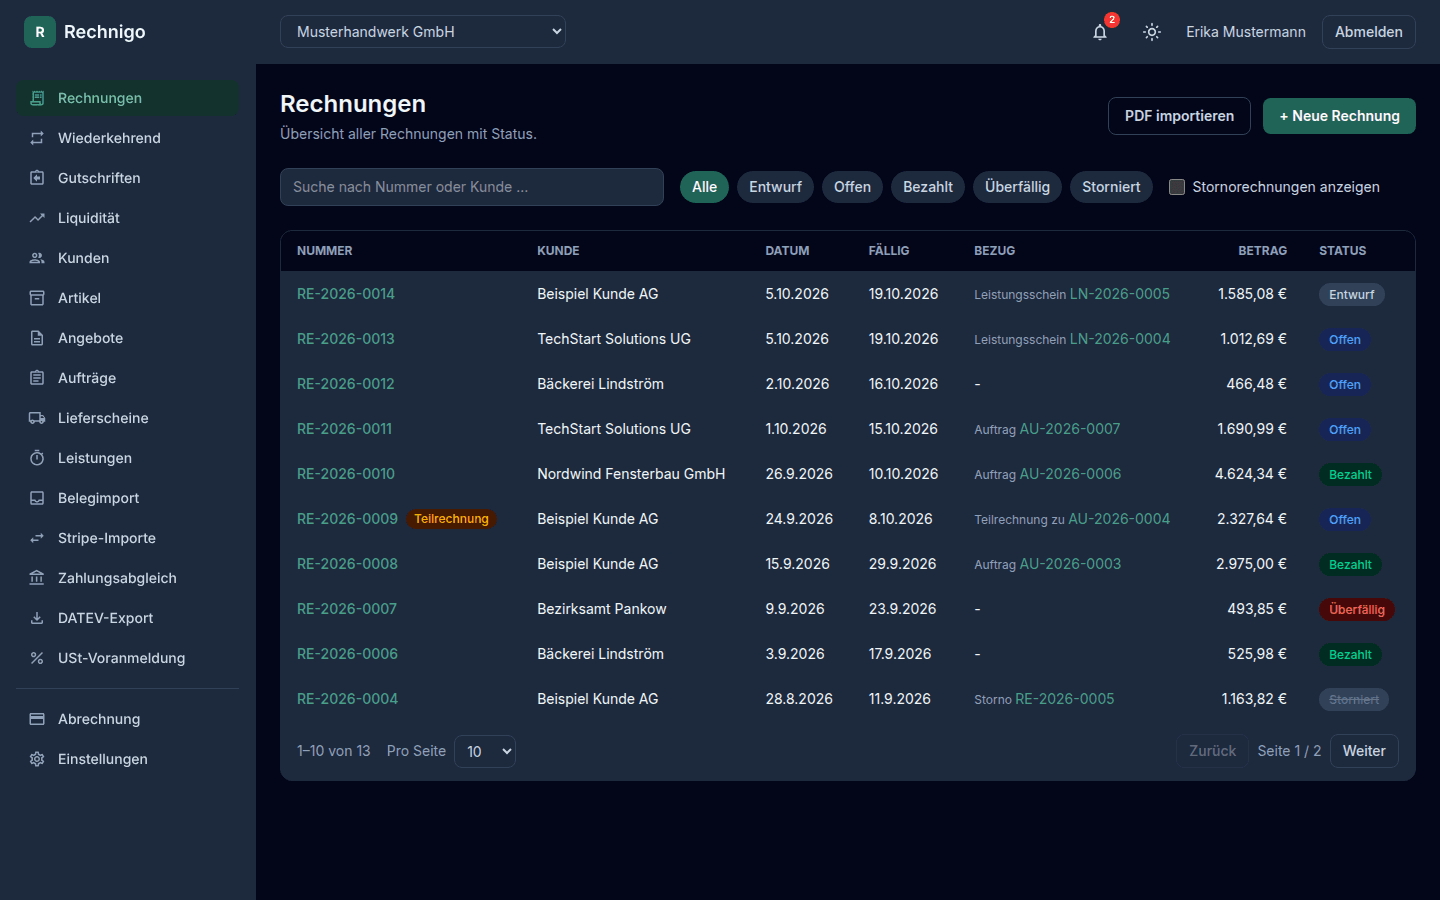Click the Stripe-Importe arrows icon
Viewport: 1440px width, 900px height.
(37, 538)
